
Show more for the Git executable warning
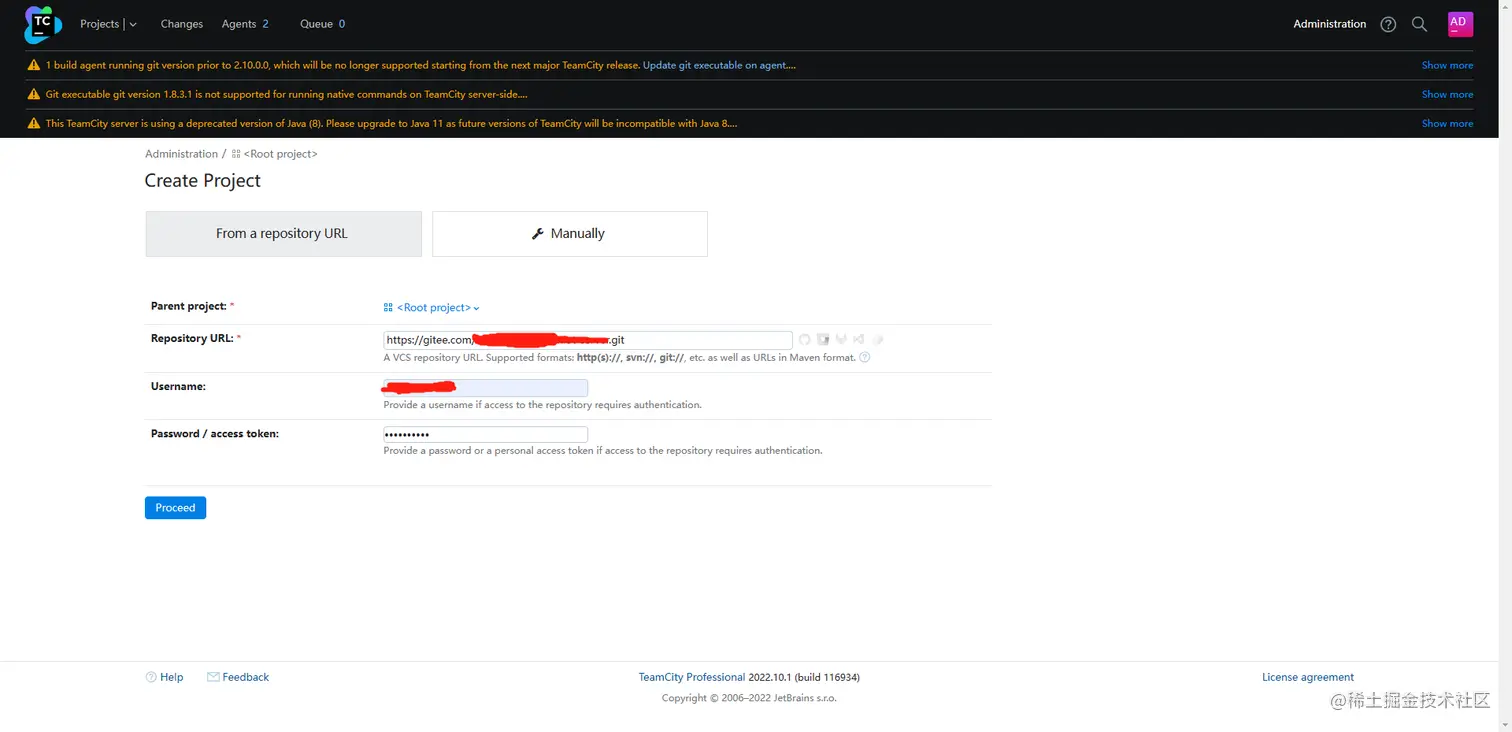[x=1447, y=94]
